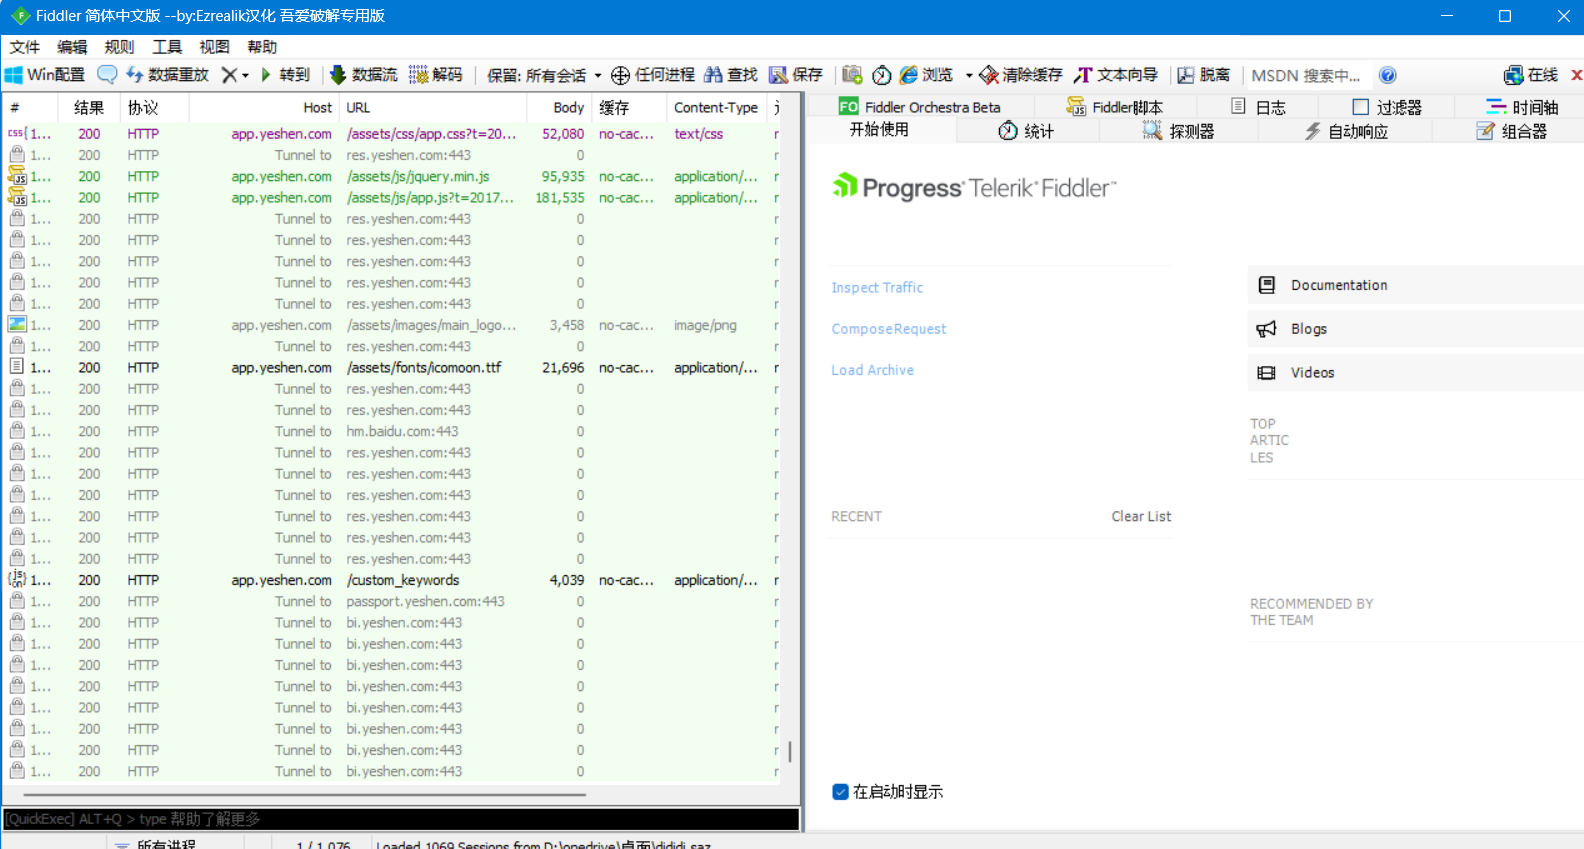Open the TextWizard (文本向导) tool
The width and height of the screenshot is (1584, 849).
(x=1116, y=75)
